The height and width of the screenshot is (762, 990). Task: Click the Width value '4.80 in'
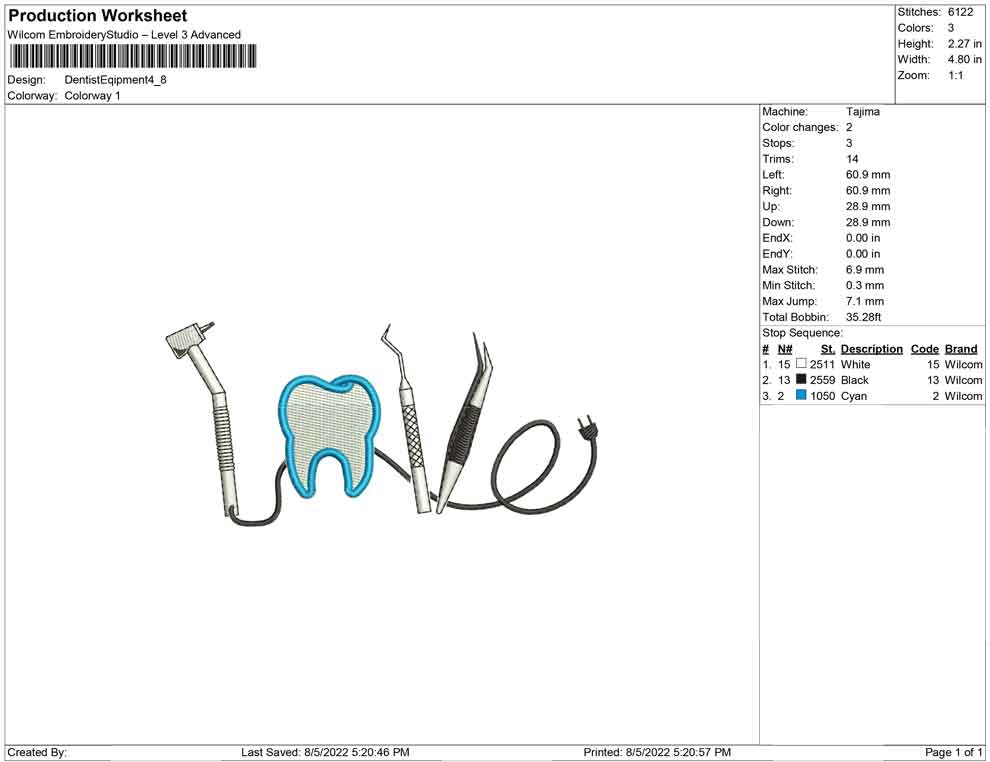point(965,59)
